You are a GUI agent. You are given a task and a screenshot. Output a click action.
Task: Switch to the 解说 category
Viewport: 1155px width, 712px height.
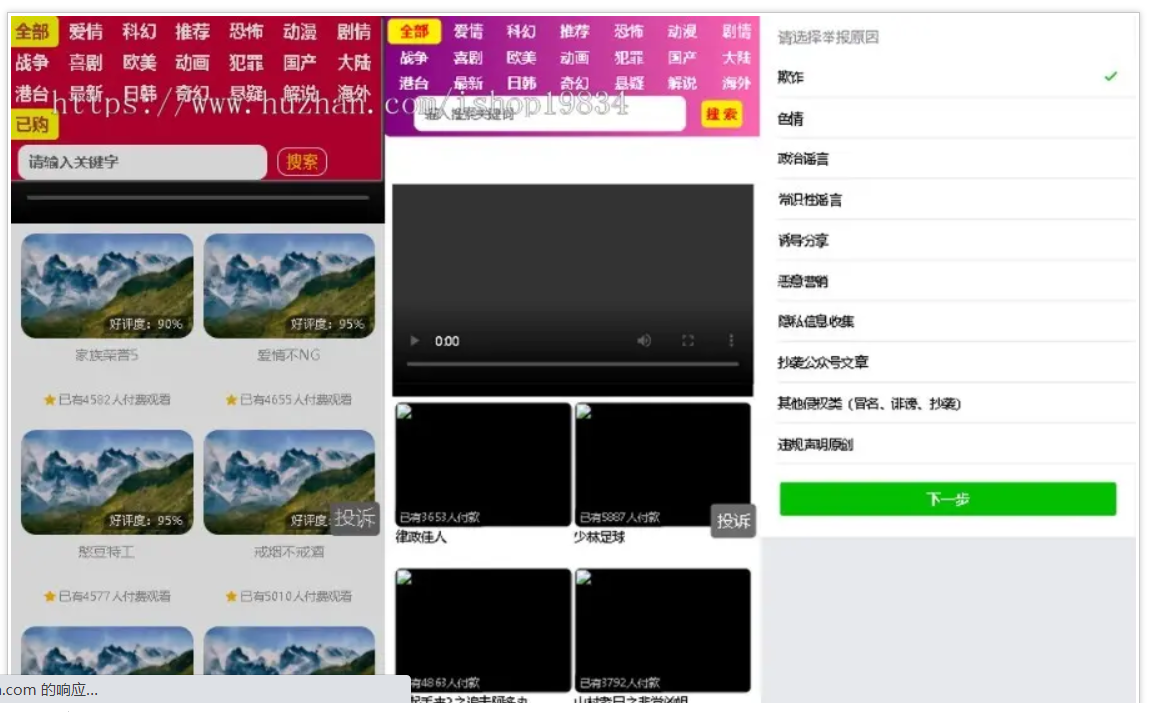[299, 89]
